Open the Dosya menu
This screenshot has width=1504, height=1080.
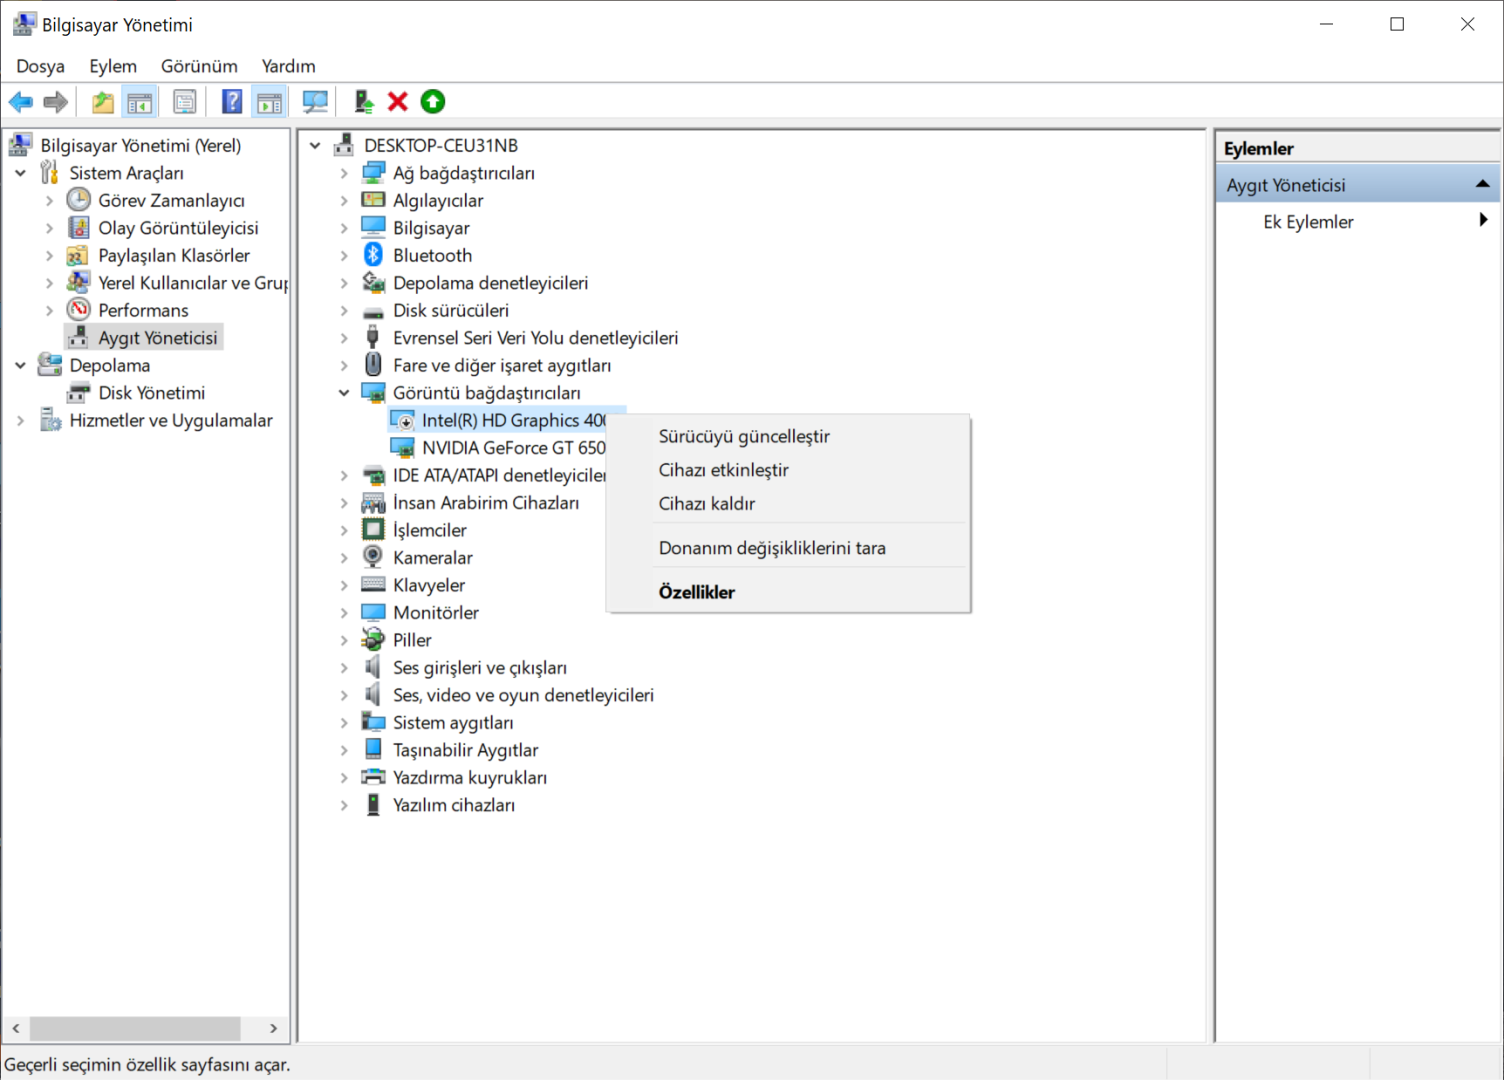[x=40, y=66]
